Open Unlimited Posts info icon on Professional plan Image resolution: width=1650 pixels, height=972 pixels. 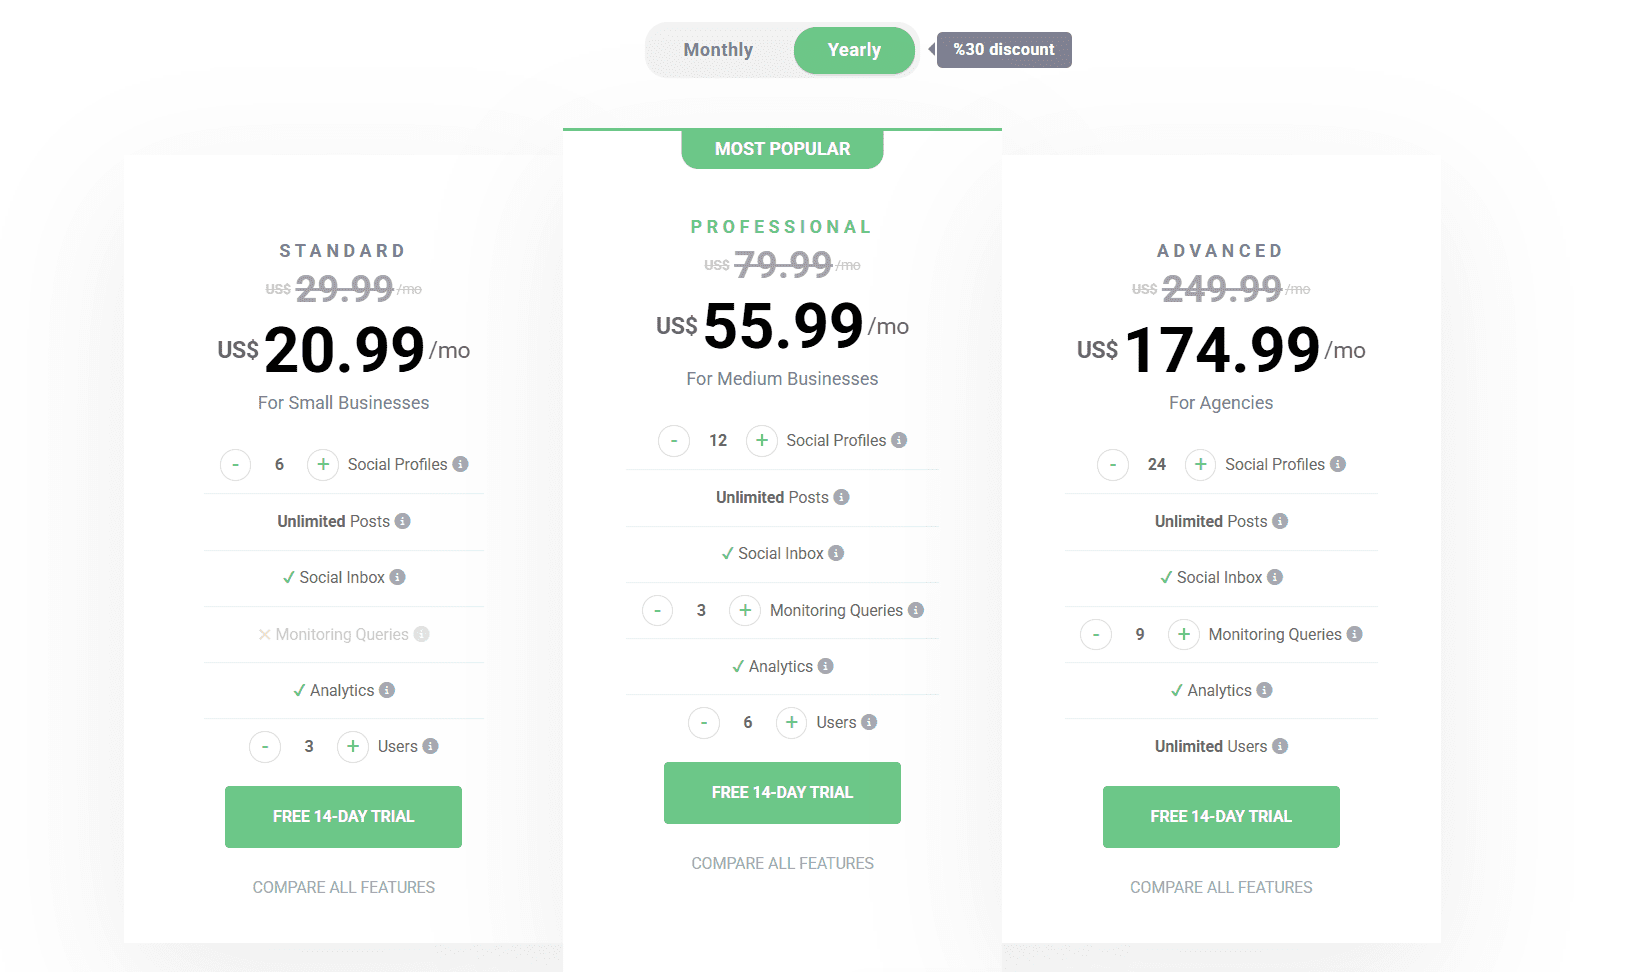coord(841,497)
